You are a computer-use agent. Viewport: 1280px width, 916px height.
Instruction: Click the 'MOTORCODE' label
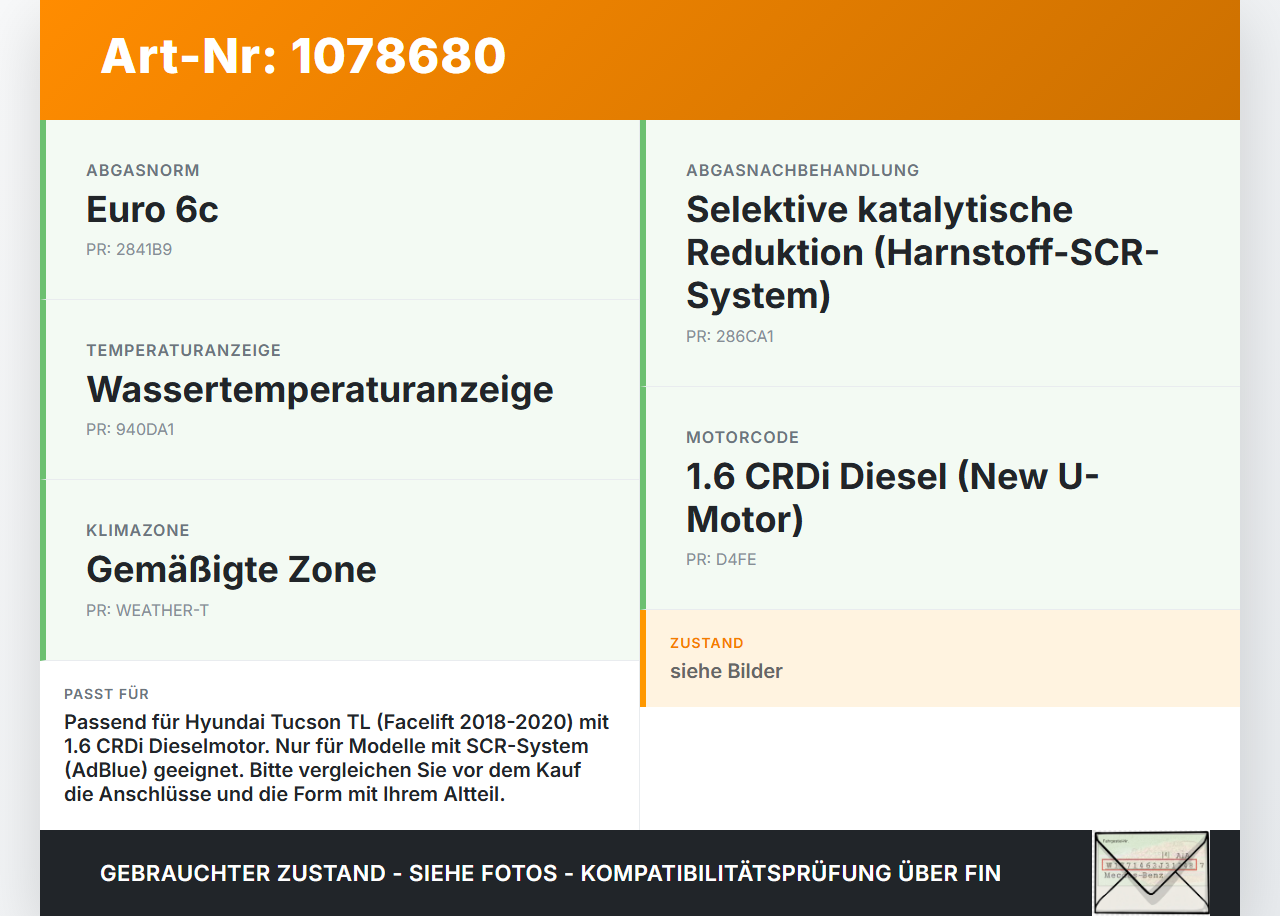click(x=743, y=437)
